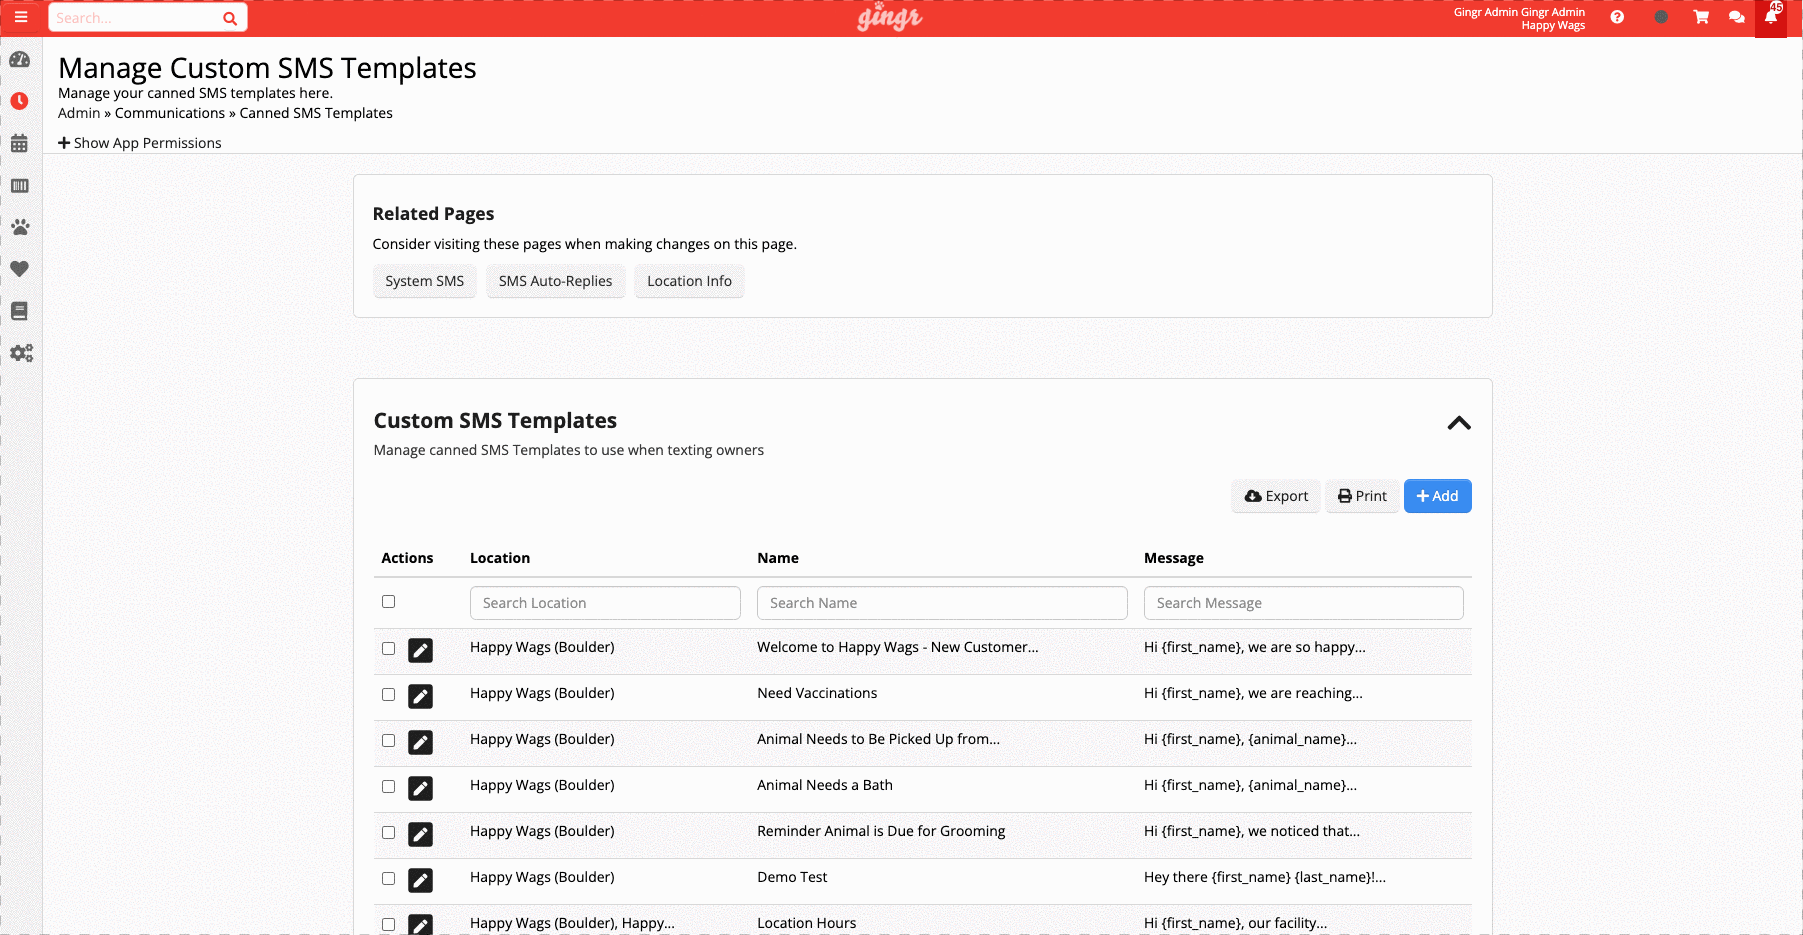Open the notifications bell
This screenshot has height=935, width=1803.
point(1771,17)
